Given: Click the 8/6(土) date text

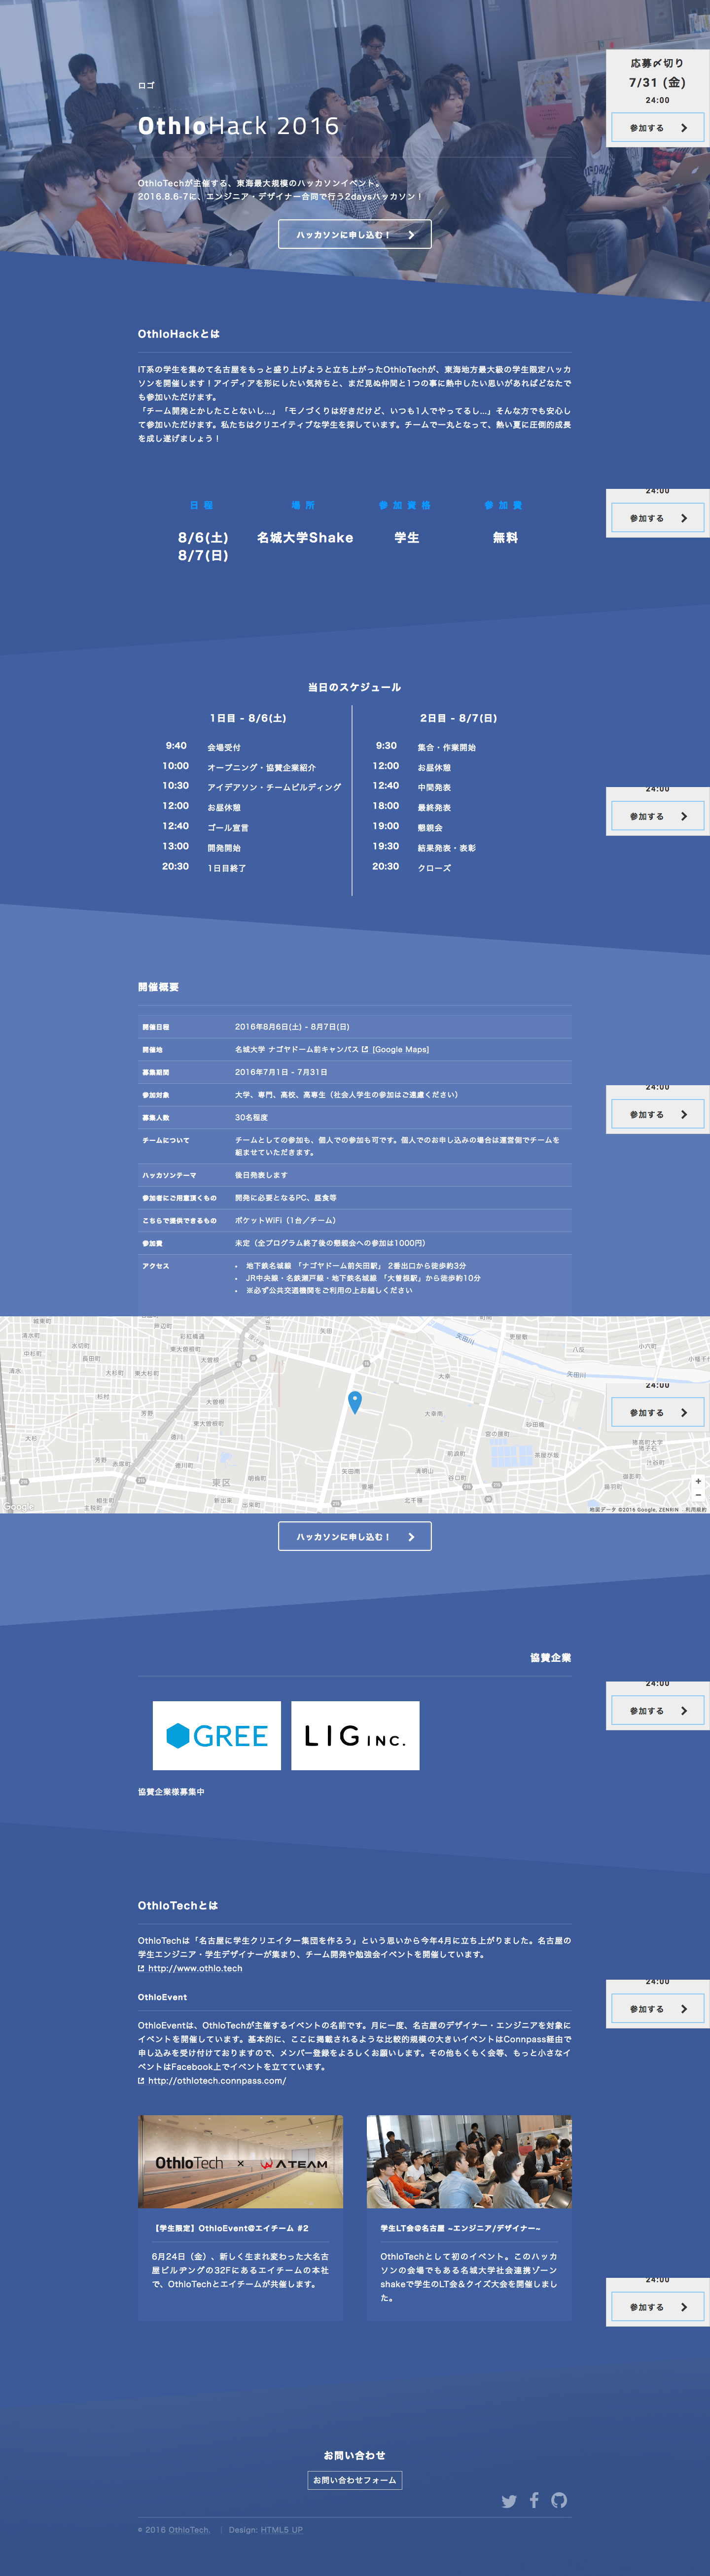Looking at the screenshot, I should [203, 538].
